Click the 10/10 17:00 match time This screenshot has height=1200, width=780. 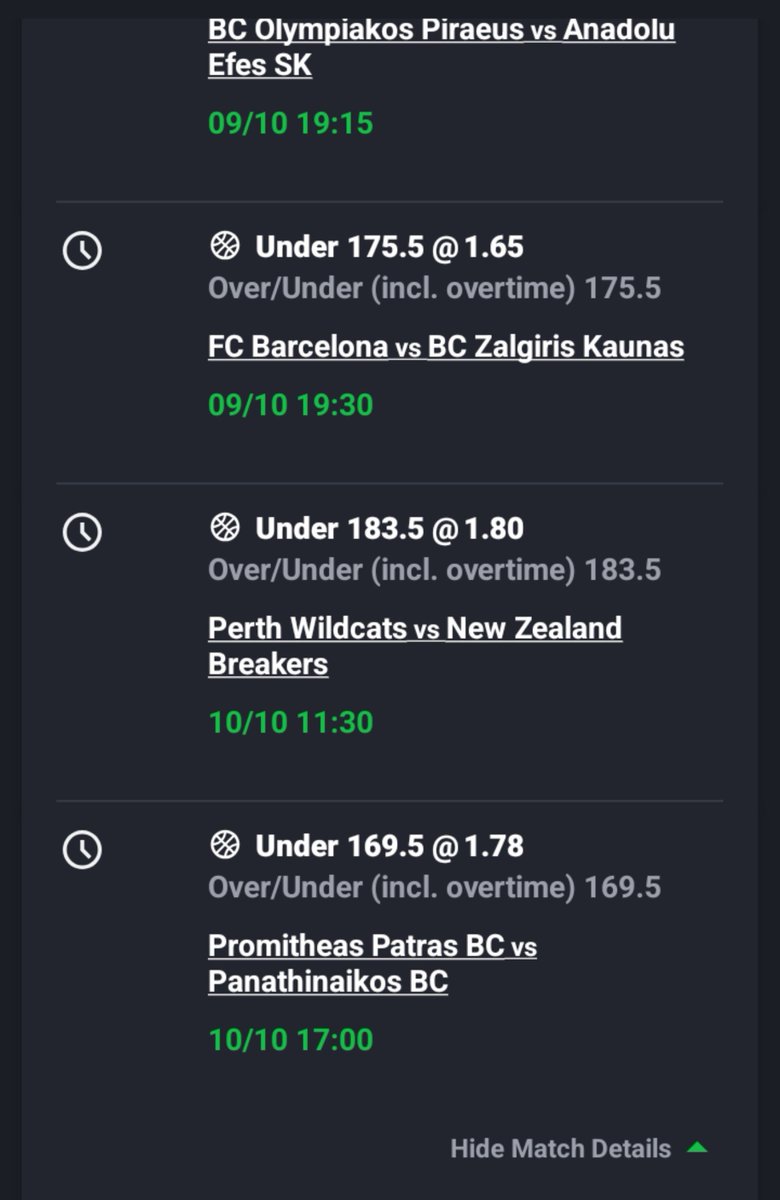pos(291,1040)
